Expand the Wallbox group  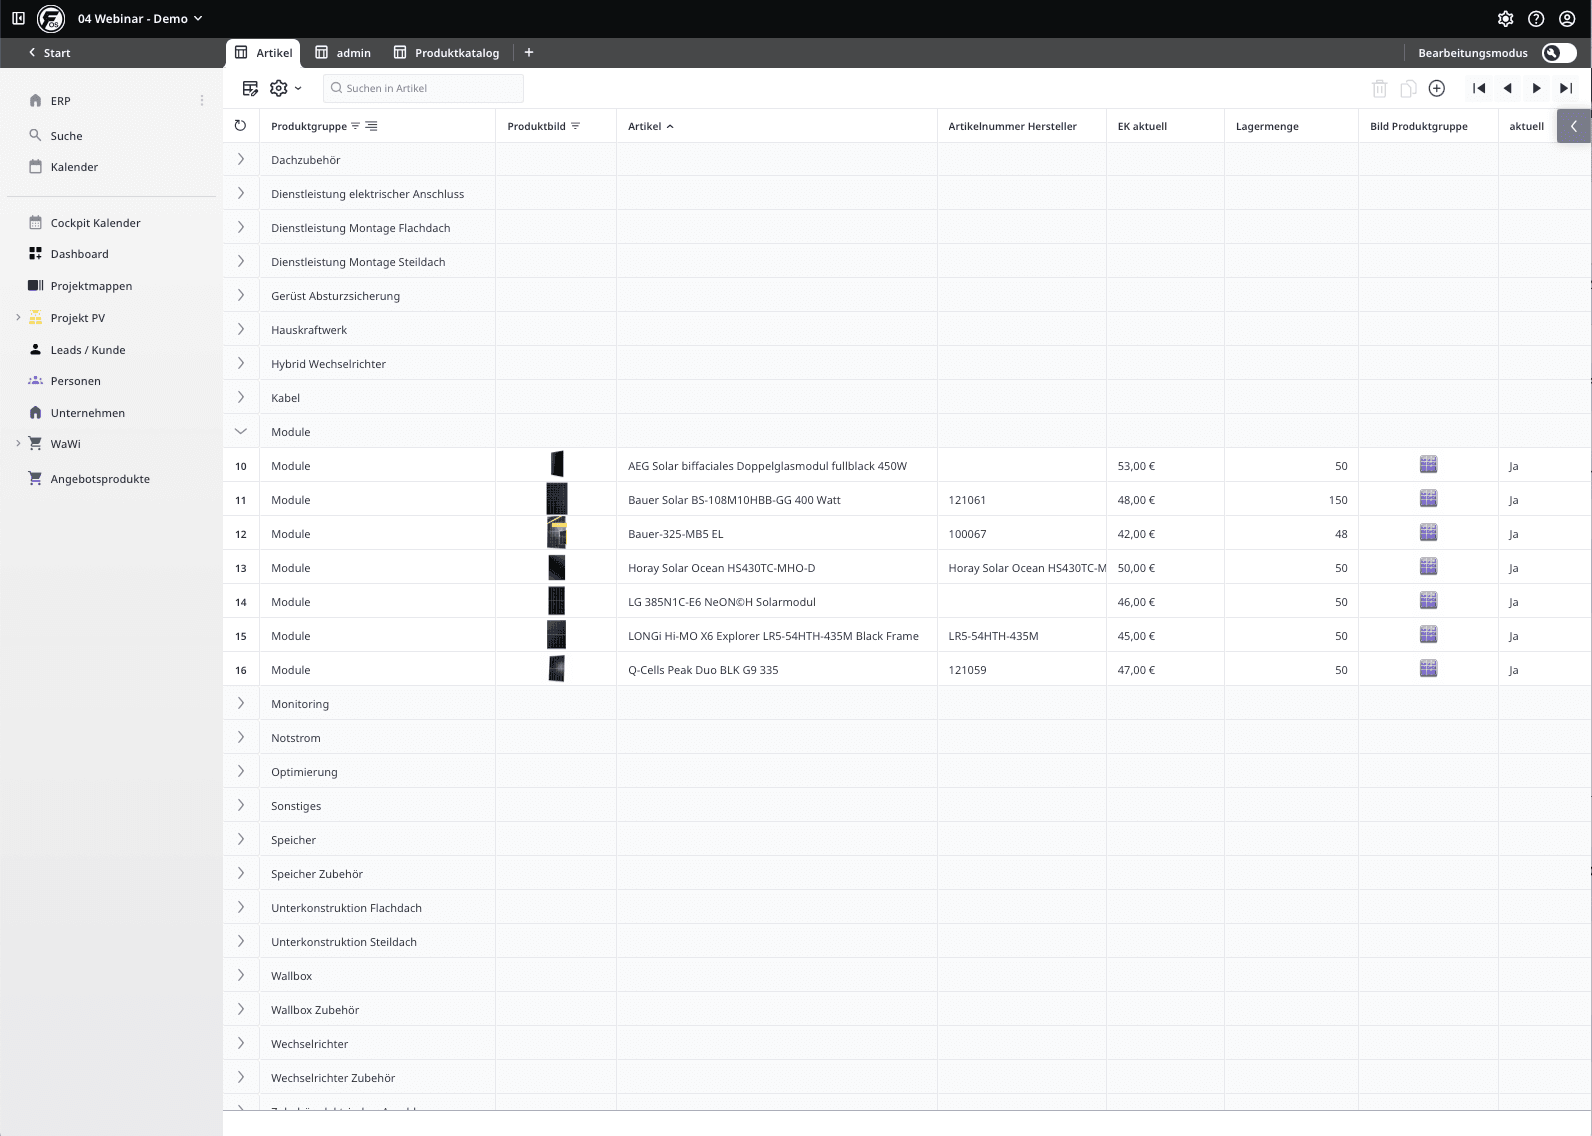click(241, 976)
